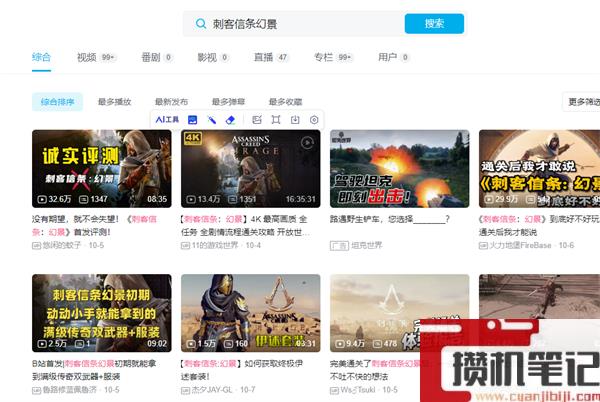Open the 诚实评测 video thumbnail
The image size is (600, 402).
click(x=102, y=169)
